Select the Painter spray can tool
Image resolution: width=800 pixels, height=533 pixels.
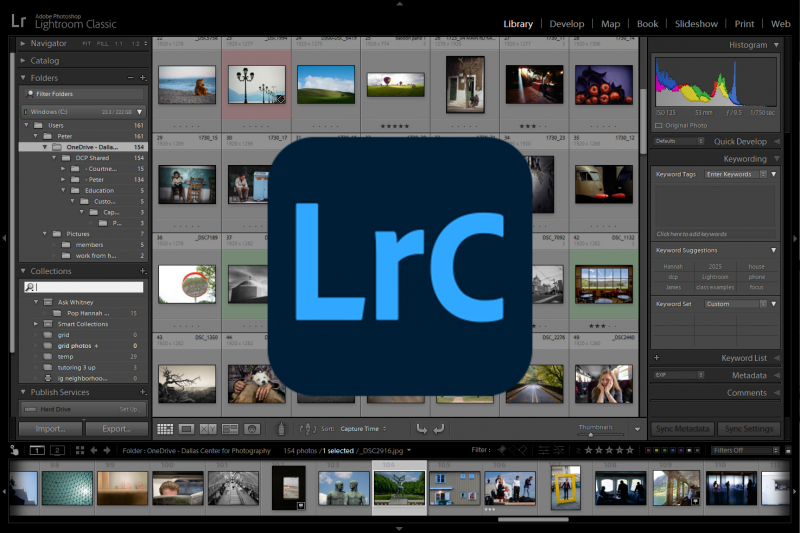click(x=281, y=429)
